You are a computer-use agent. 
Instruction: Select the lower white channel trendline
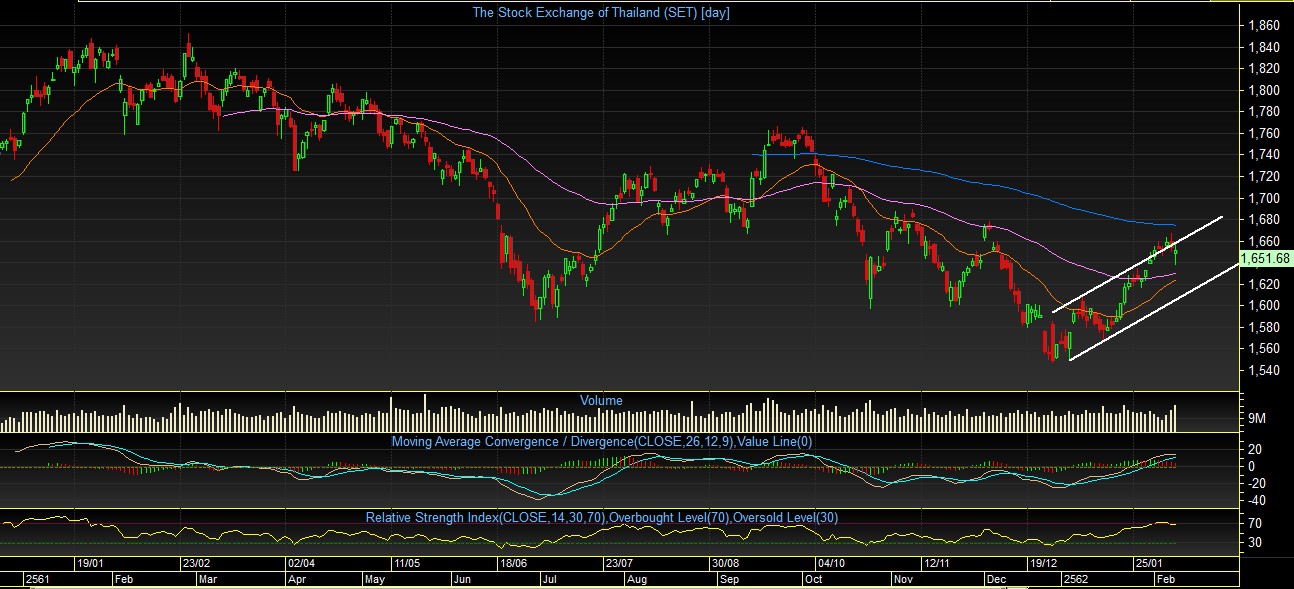[x=1154, y=313]
